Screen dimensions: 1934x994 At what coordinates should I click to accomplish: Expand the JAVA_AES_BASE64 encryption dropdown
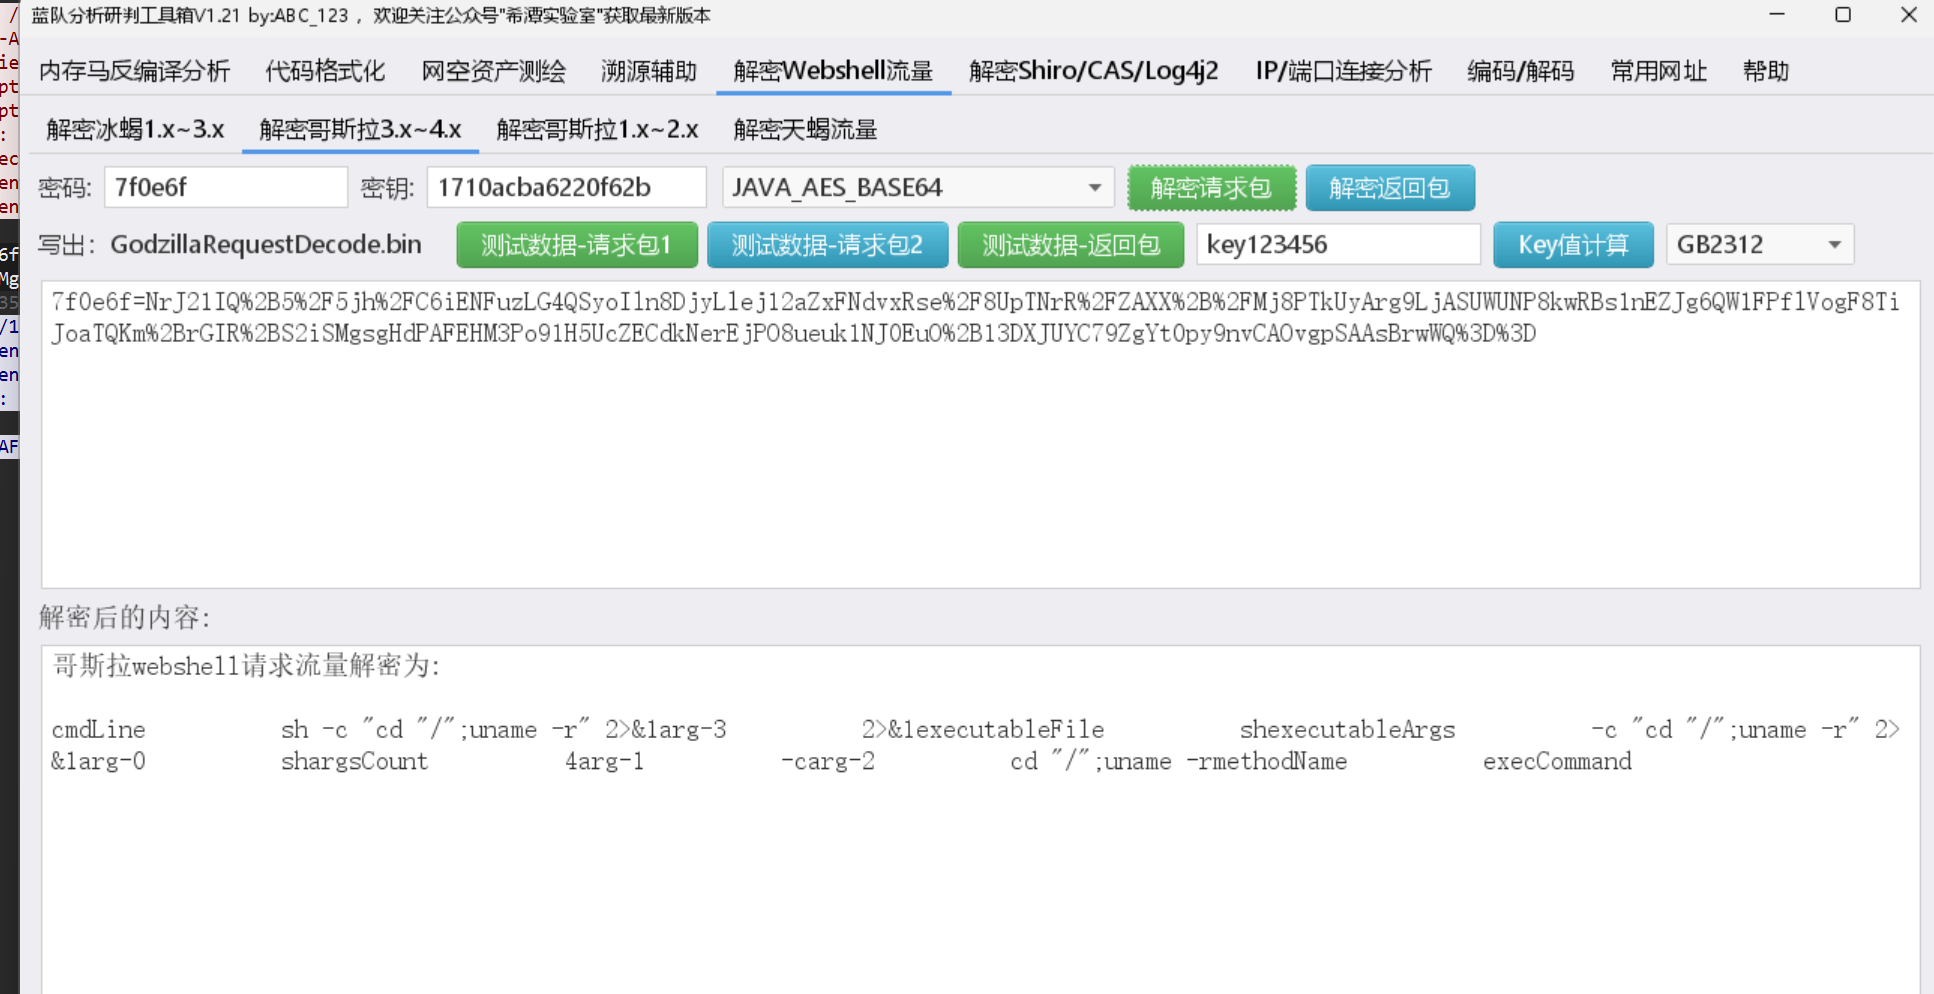coord(917,188)
